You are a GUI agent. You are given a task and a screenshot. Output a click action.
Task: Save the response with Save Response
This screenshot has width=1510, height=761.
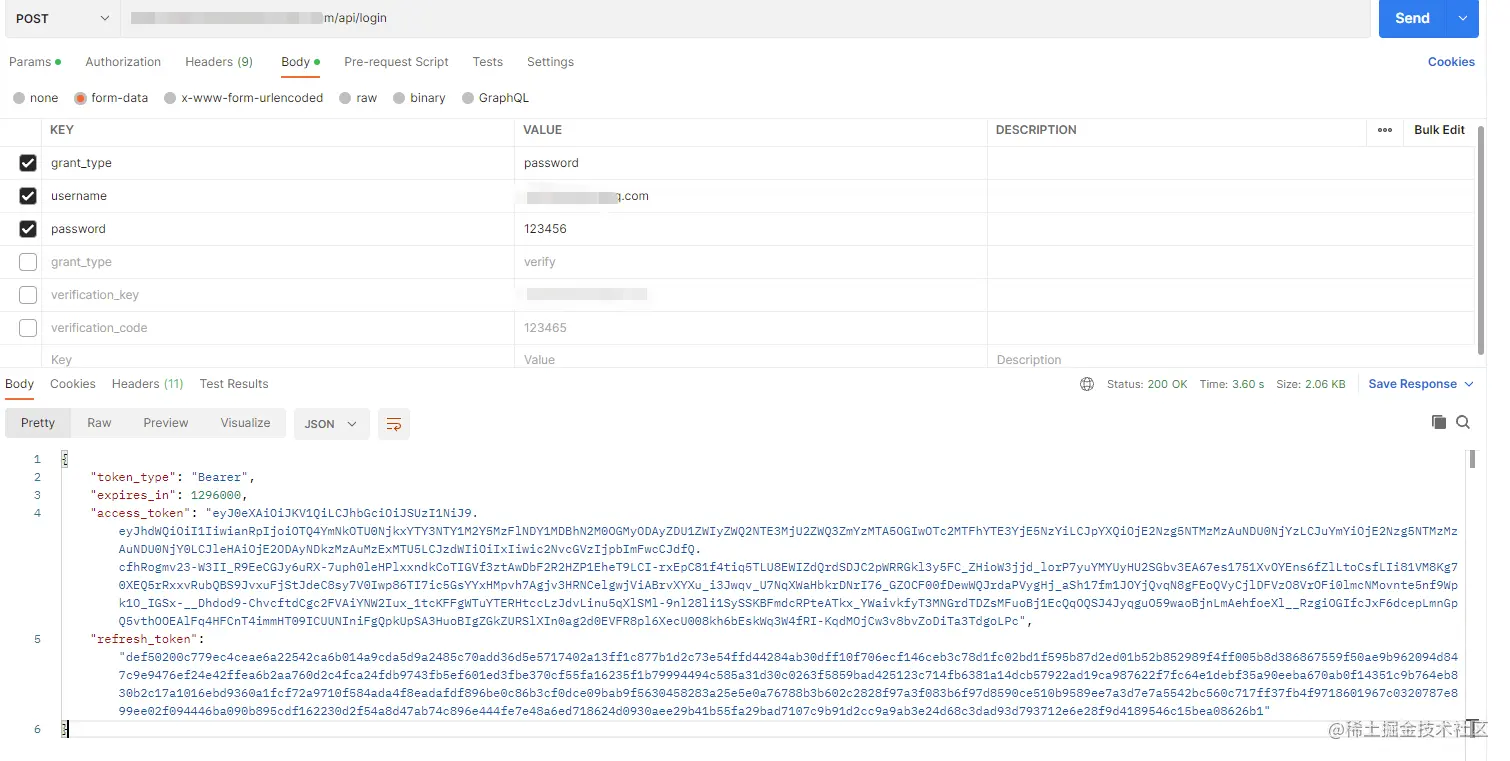(1412, 384)
